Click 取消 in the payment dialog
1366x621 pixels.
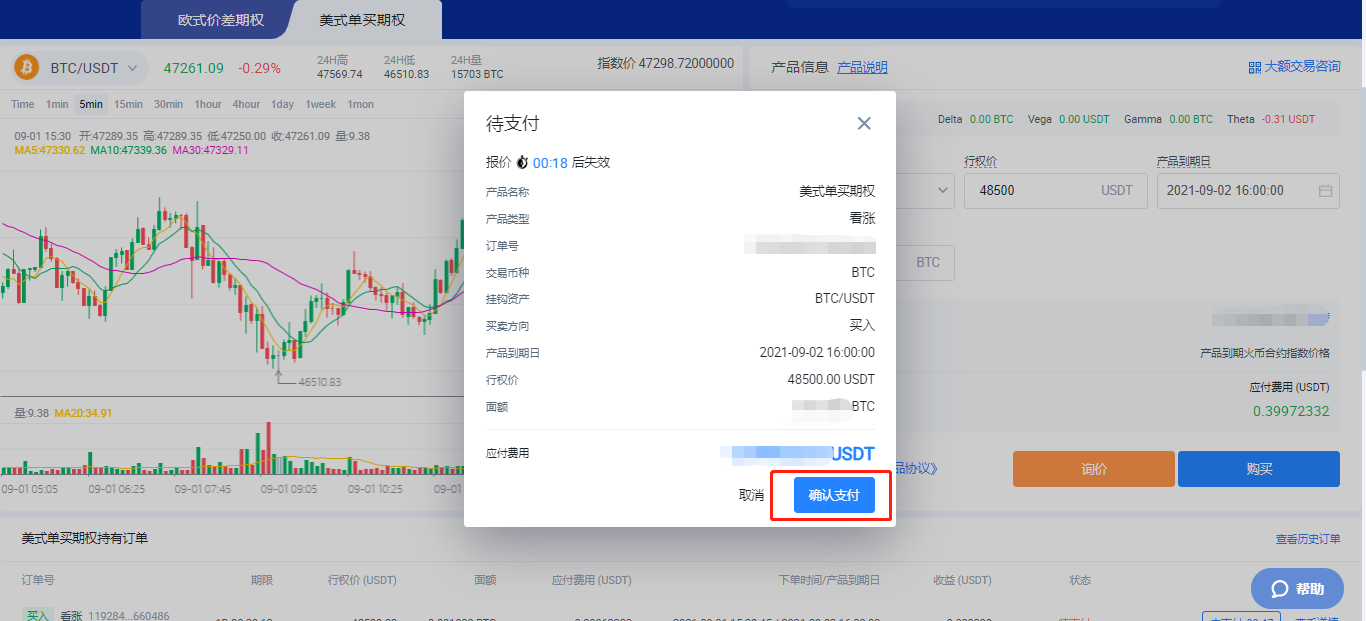click(x=751, y=495)
